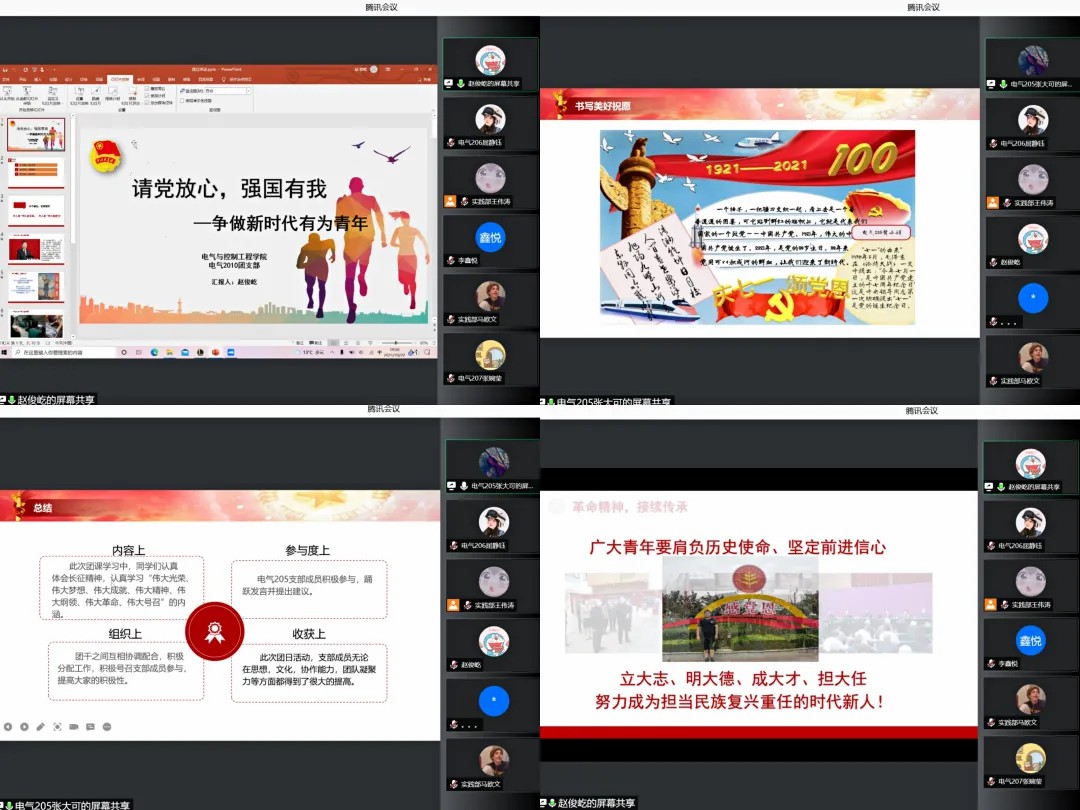
Task: Open Task View from the shared taskbar
Action: pos(138,353)
